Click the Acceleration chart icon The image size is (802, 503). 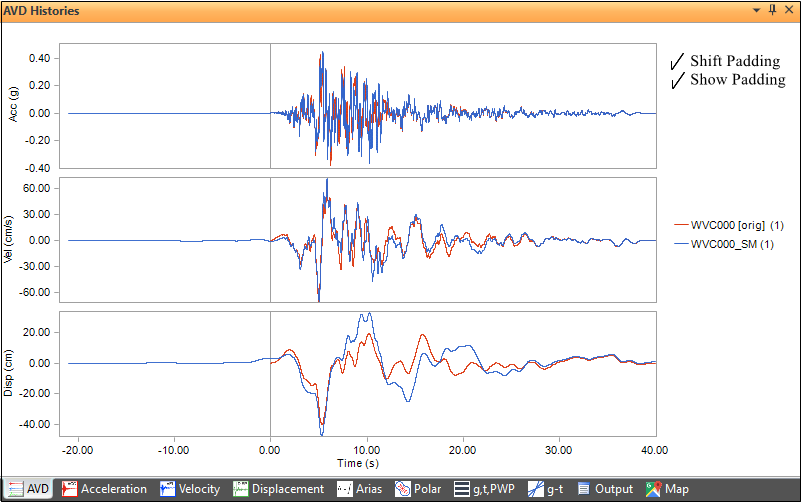click(70, 489)
